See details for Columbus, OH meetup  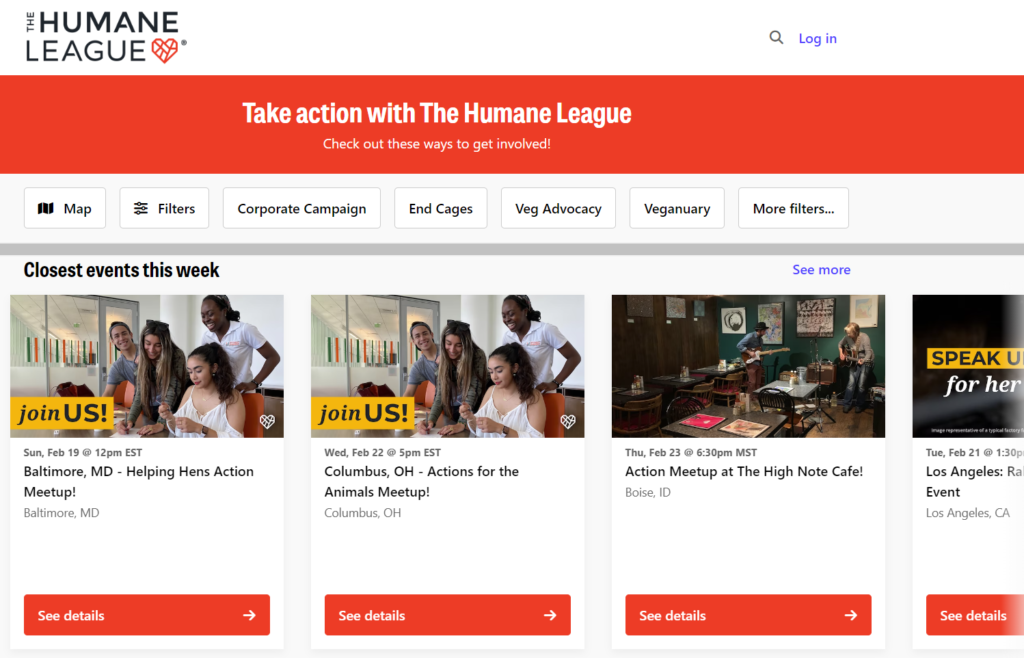coord(448,615)
